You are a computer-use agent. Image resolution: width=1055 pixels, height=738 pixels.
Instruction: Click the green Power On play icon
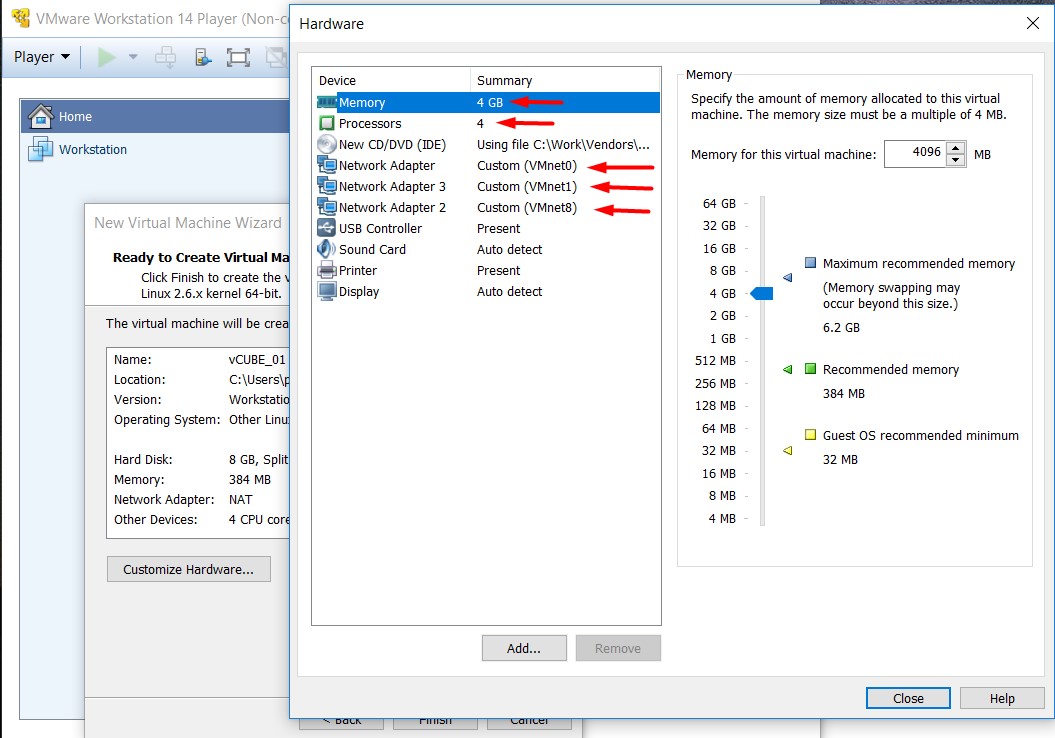click(x=106, y=57)
